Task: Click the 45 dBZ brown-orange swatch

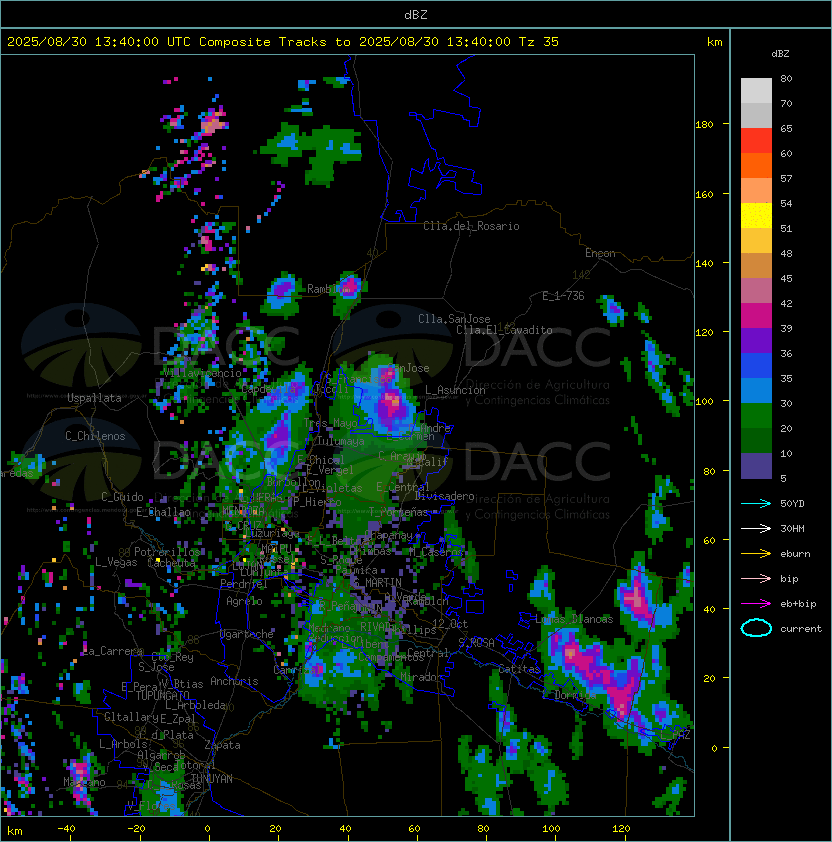Action: click(756, 266)
